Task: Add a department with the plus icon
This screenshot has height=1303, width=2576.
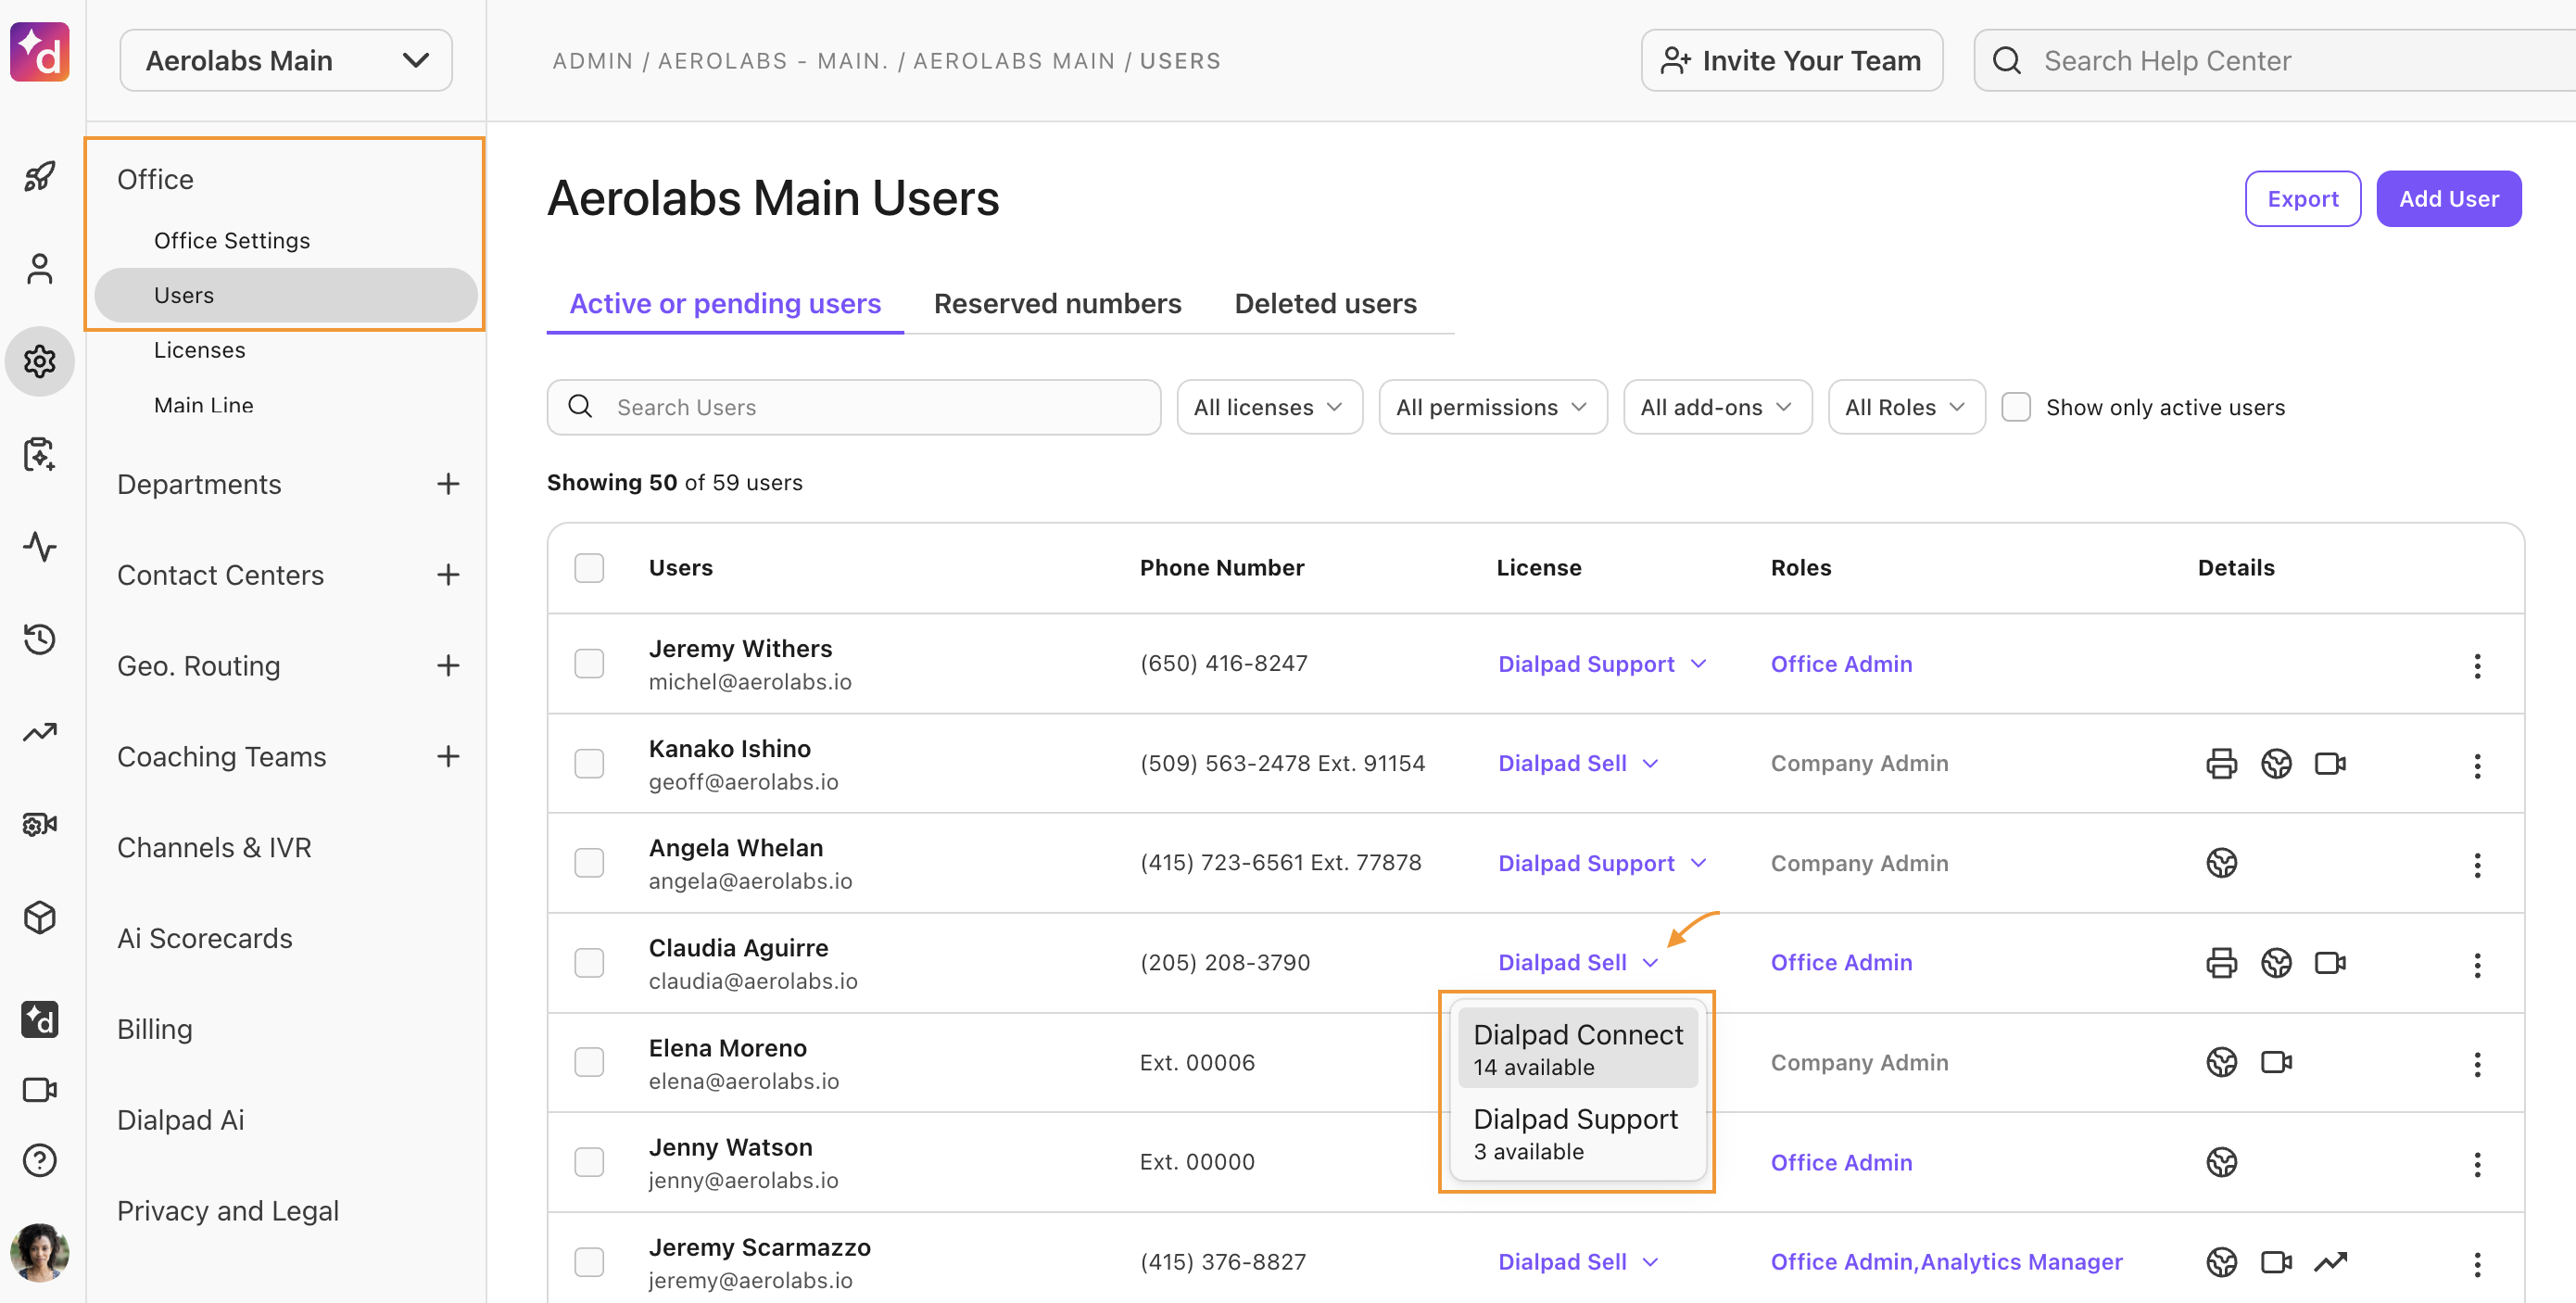Action: tap(448, 484)
